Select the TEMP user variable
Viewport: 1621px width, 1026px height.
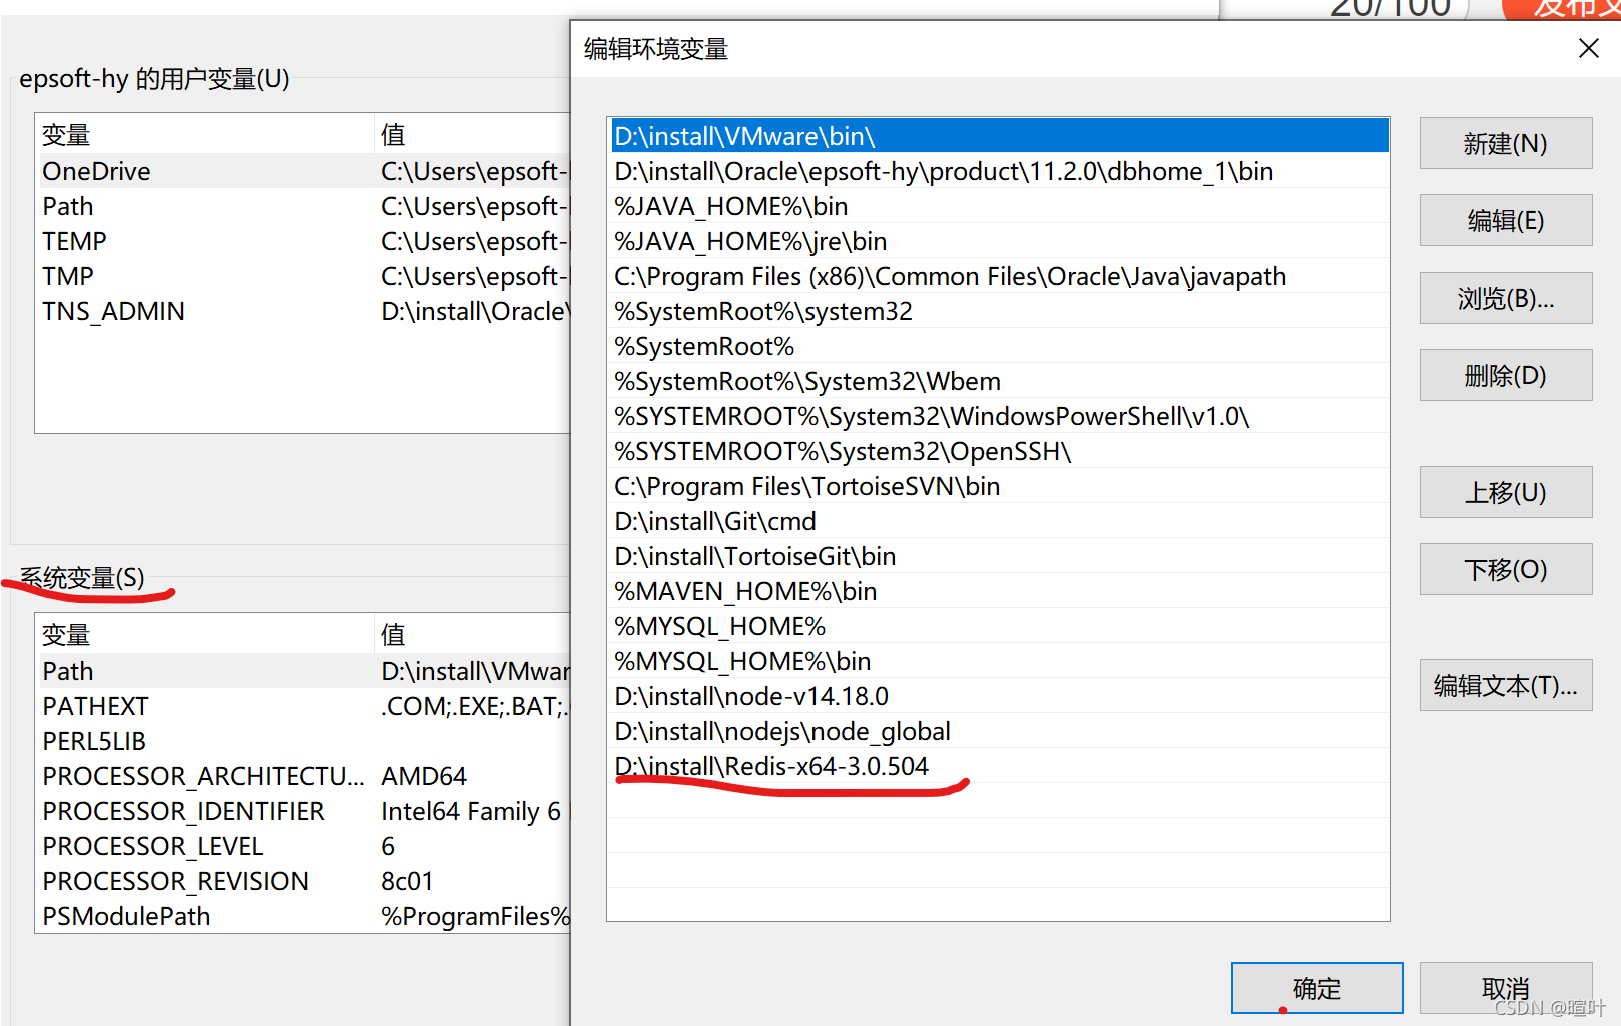tap(303, 241)
